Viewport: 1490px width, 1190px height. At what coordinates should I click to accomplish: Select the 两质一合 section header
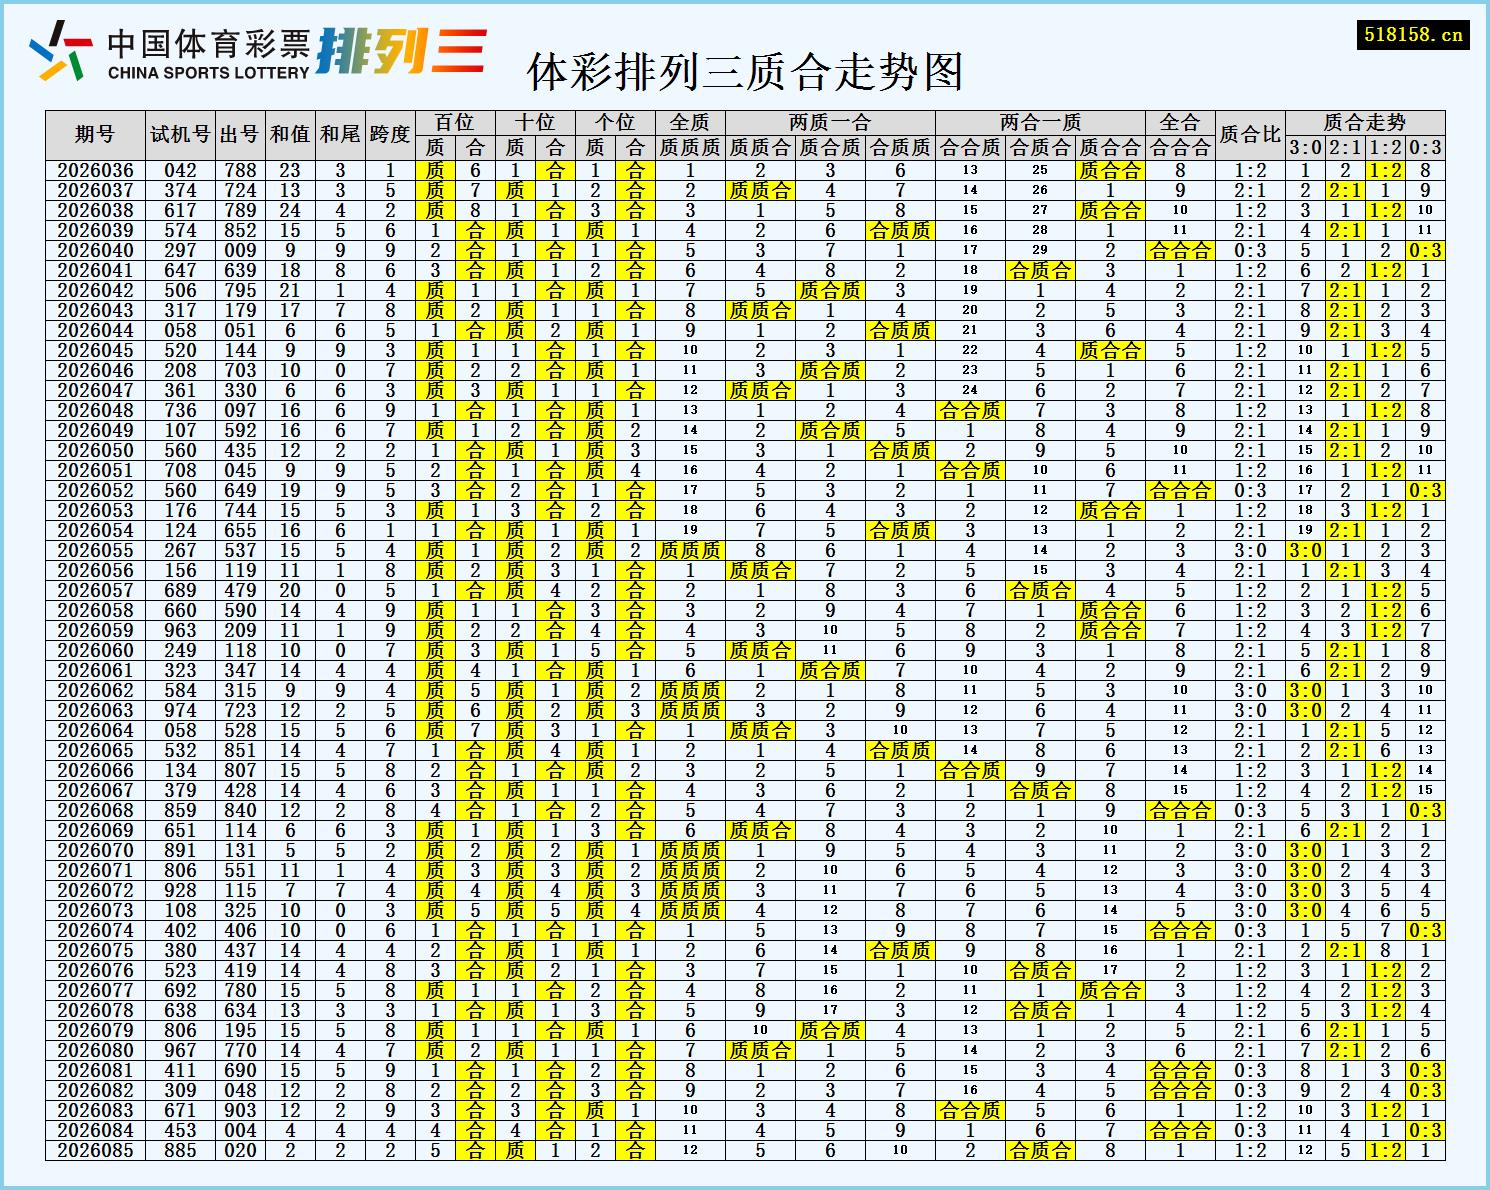click(830, 121)
